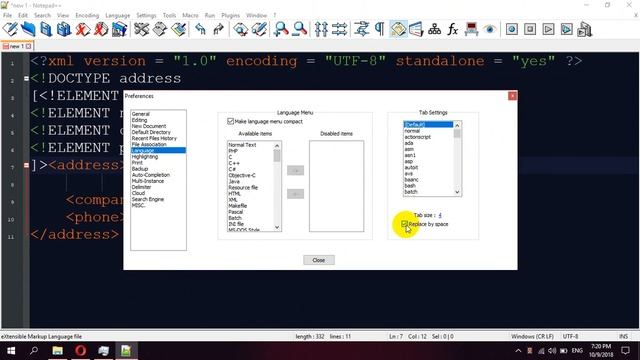Open File Explorer from taskbar

click(x=57, y=351)
